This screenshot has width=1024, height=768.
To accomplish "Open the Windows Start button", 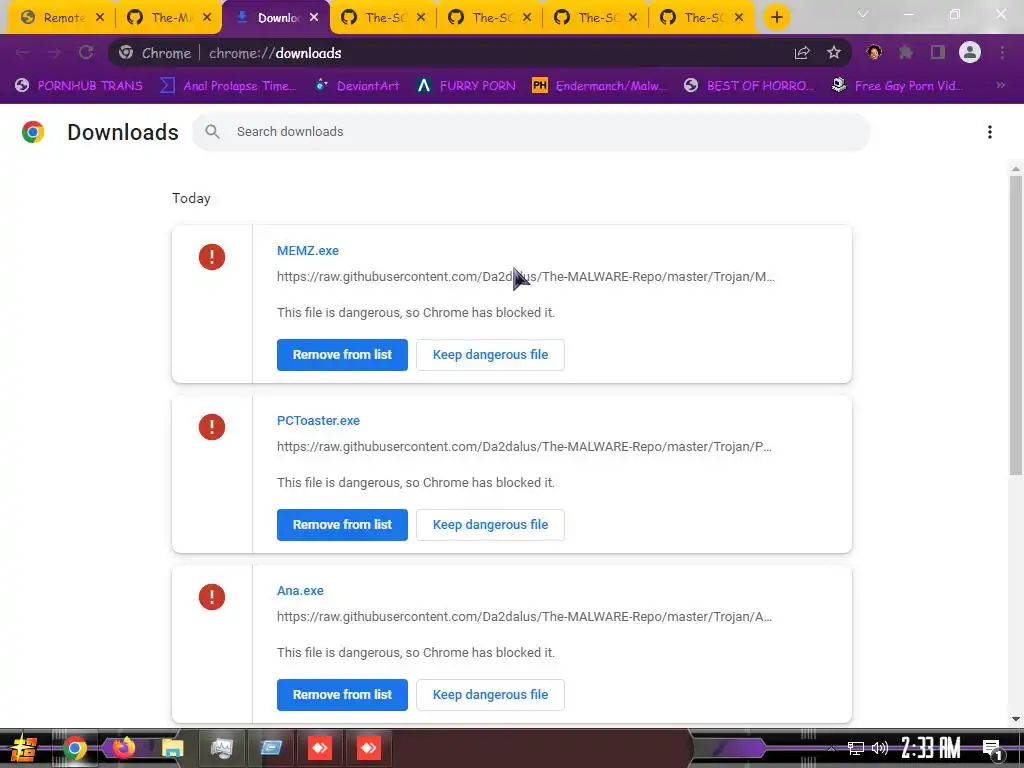I will coord(24,748).
